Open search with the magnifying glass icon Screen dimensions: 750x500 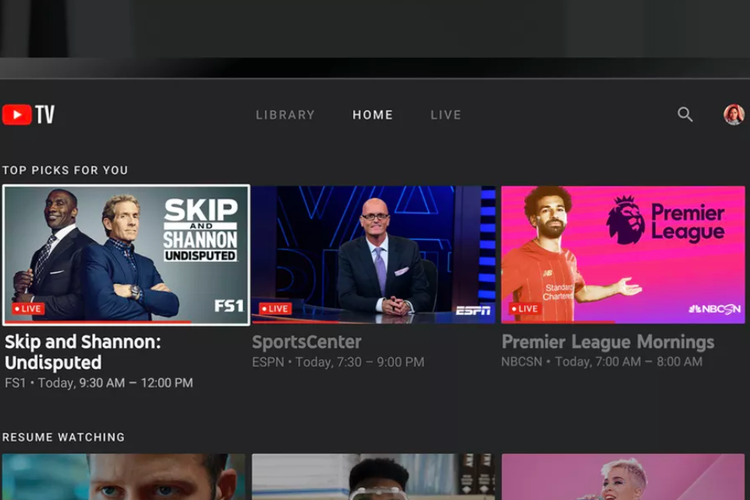[x=685, y=115]
